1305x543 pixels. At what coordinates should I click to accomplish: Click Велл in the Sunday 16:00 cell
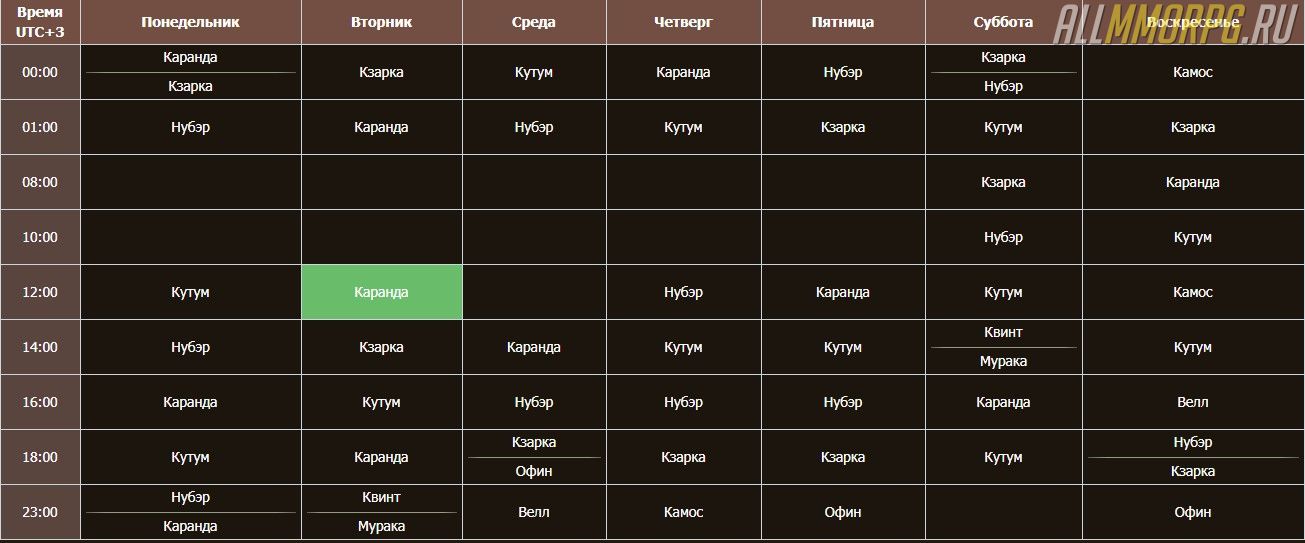click(x=1192, y=402)
